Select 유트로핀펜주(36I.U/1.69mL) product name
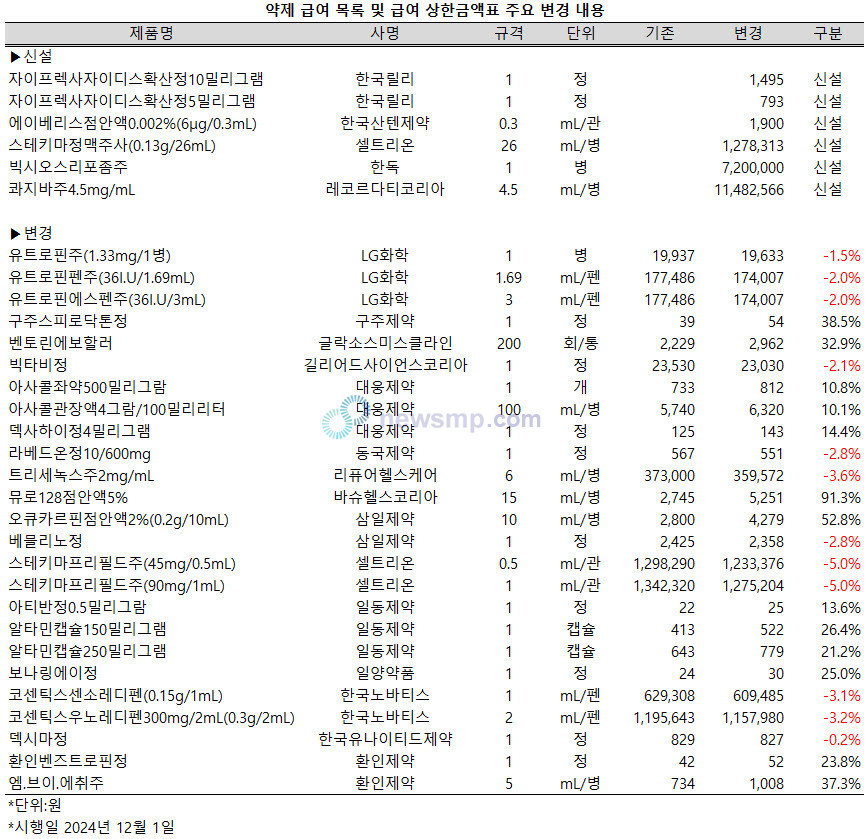 tap(101, 277)
